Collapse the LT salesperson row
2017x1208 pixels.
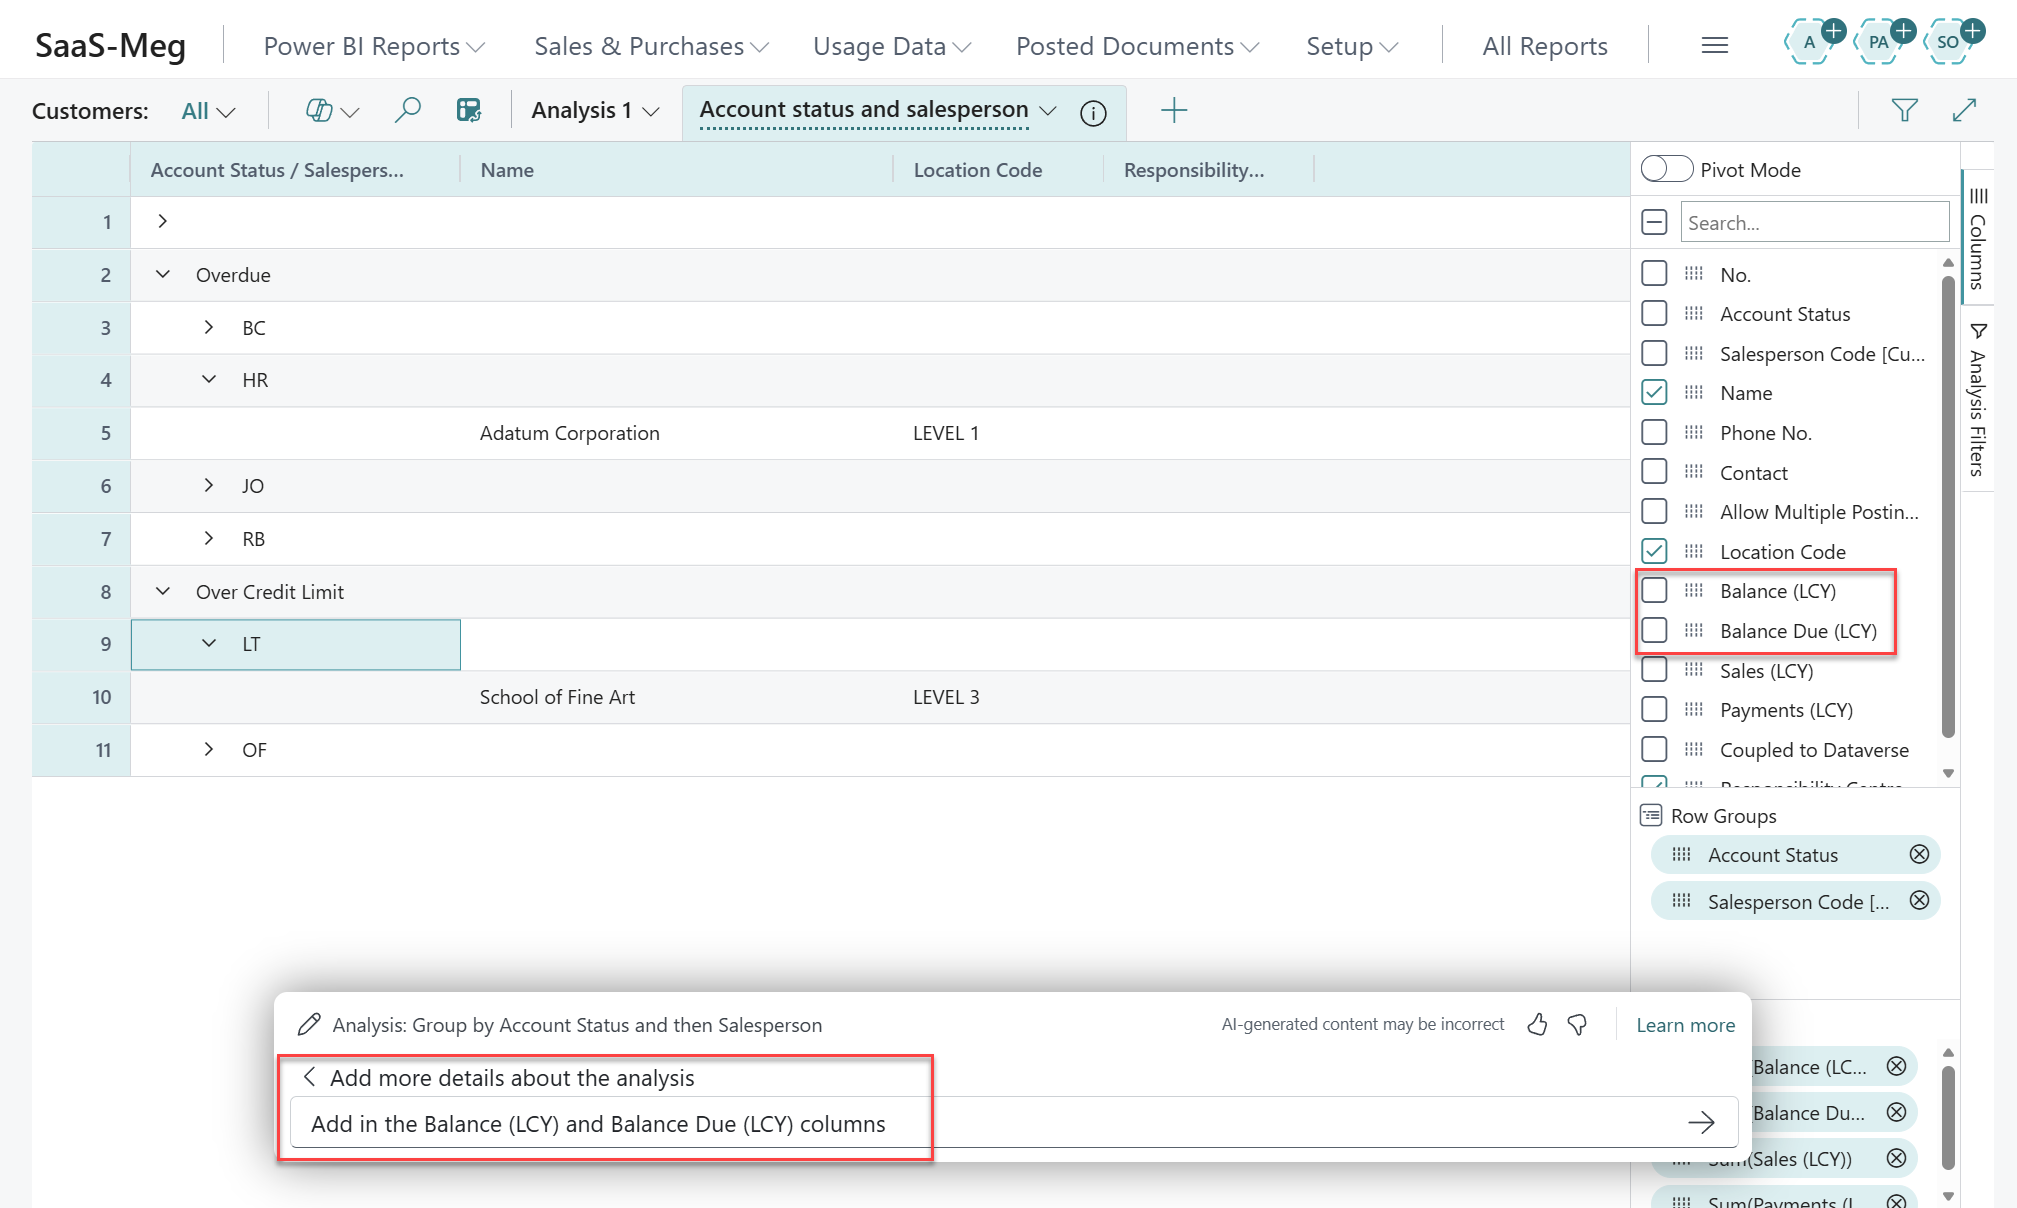pos(208,644)
